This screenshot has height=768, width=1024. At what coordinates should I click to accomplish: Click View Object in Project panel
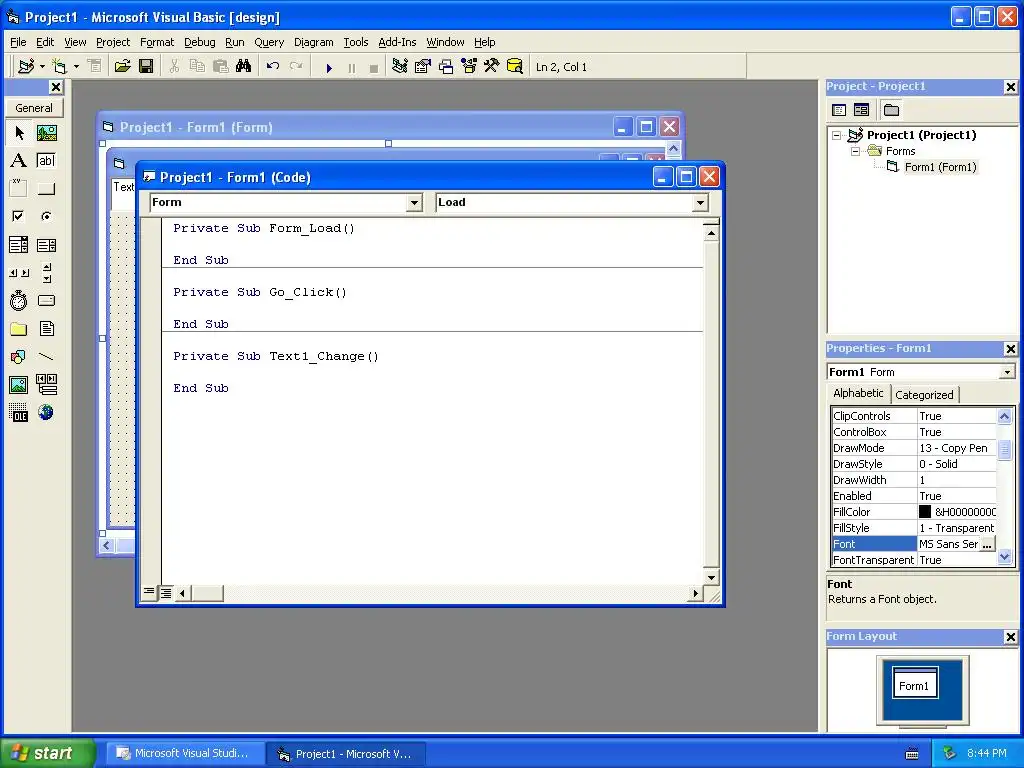861,110
